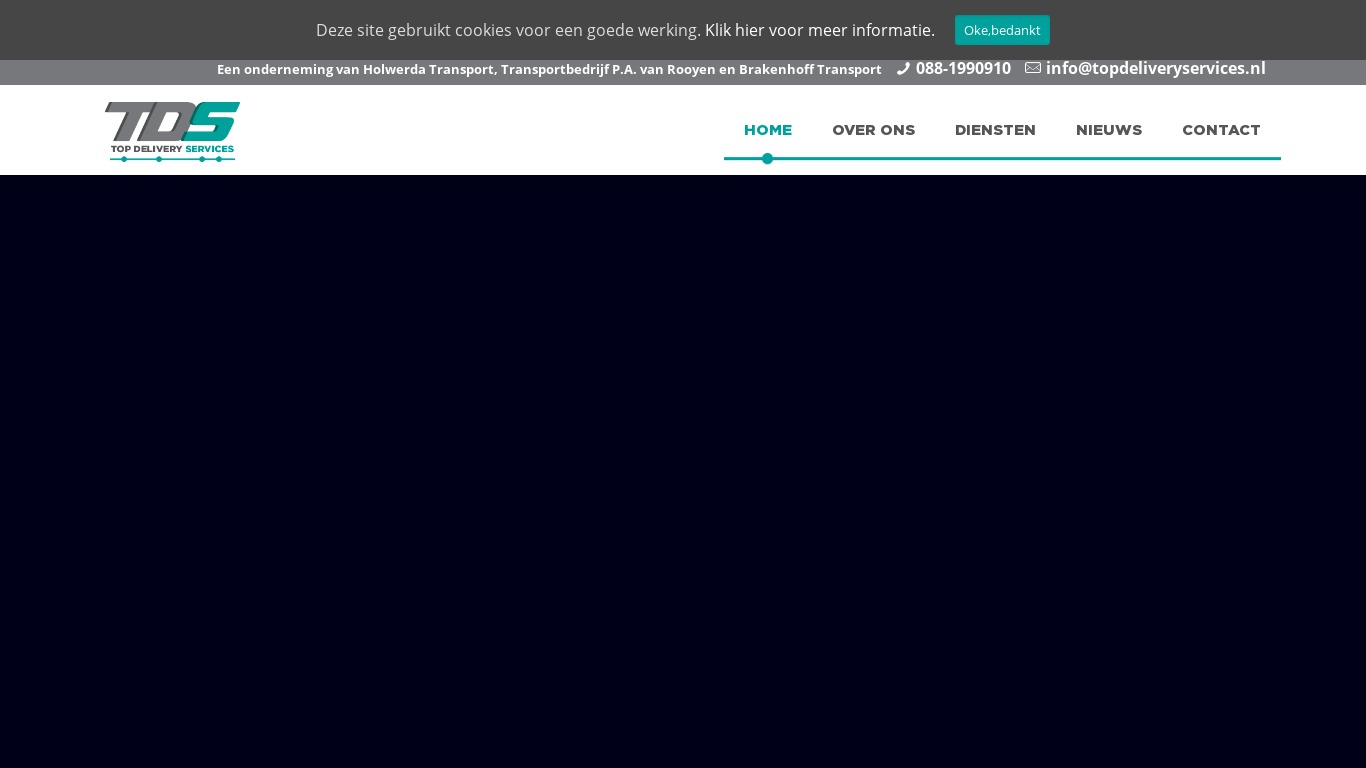Click 'Holwerda Transport' in the top bar
1366x768 pixels.
[x=428, y=70]
